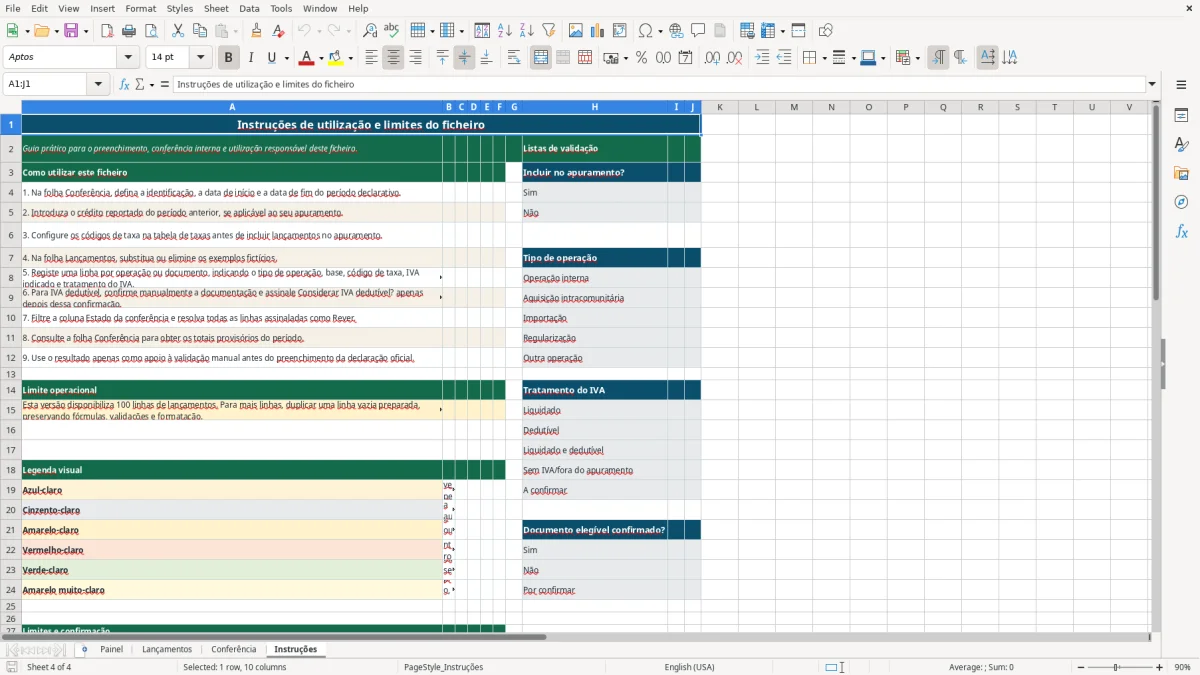
Task: Toggle Align Left
Action: (371, 58)
